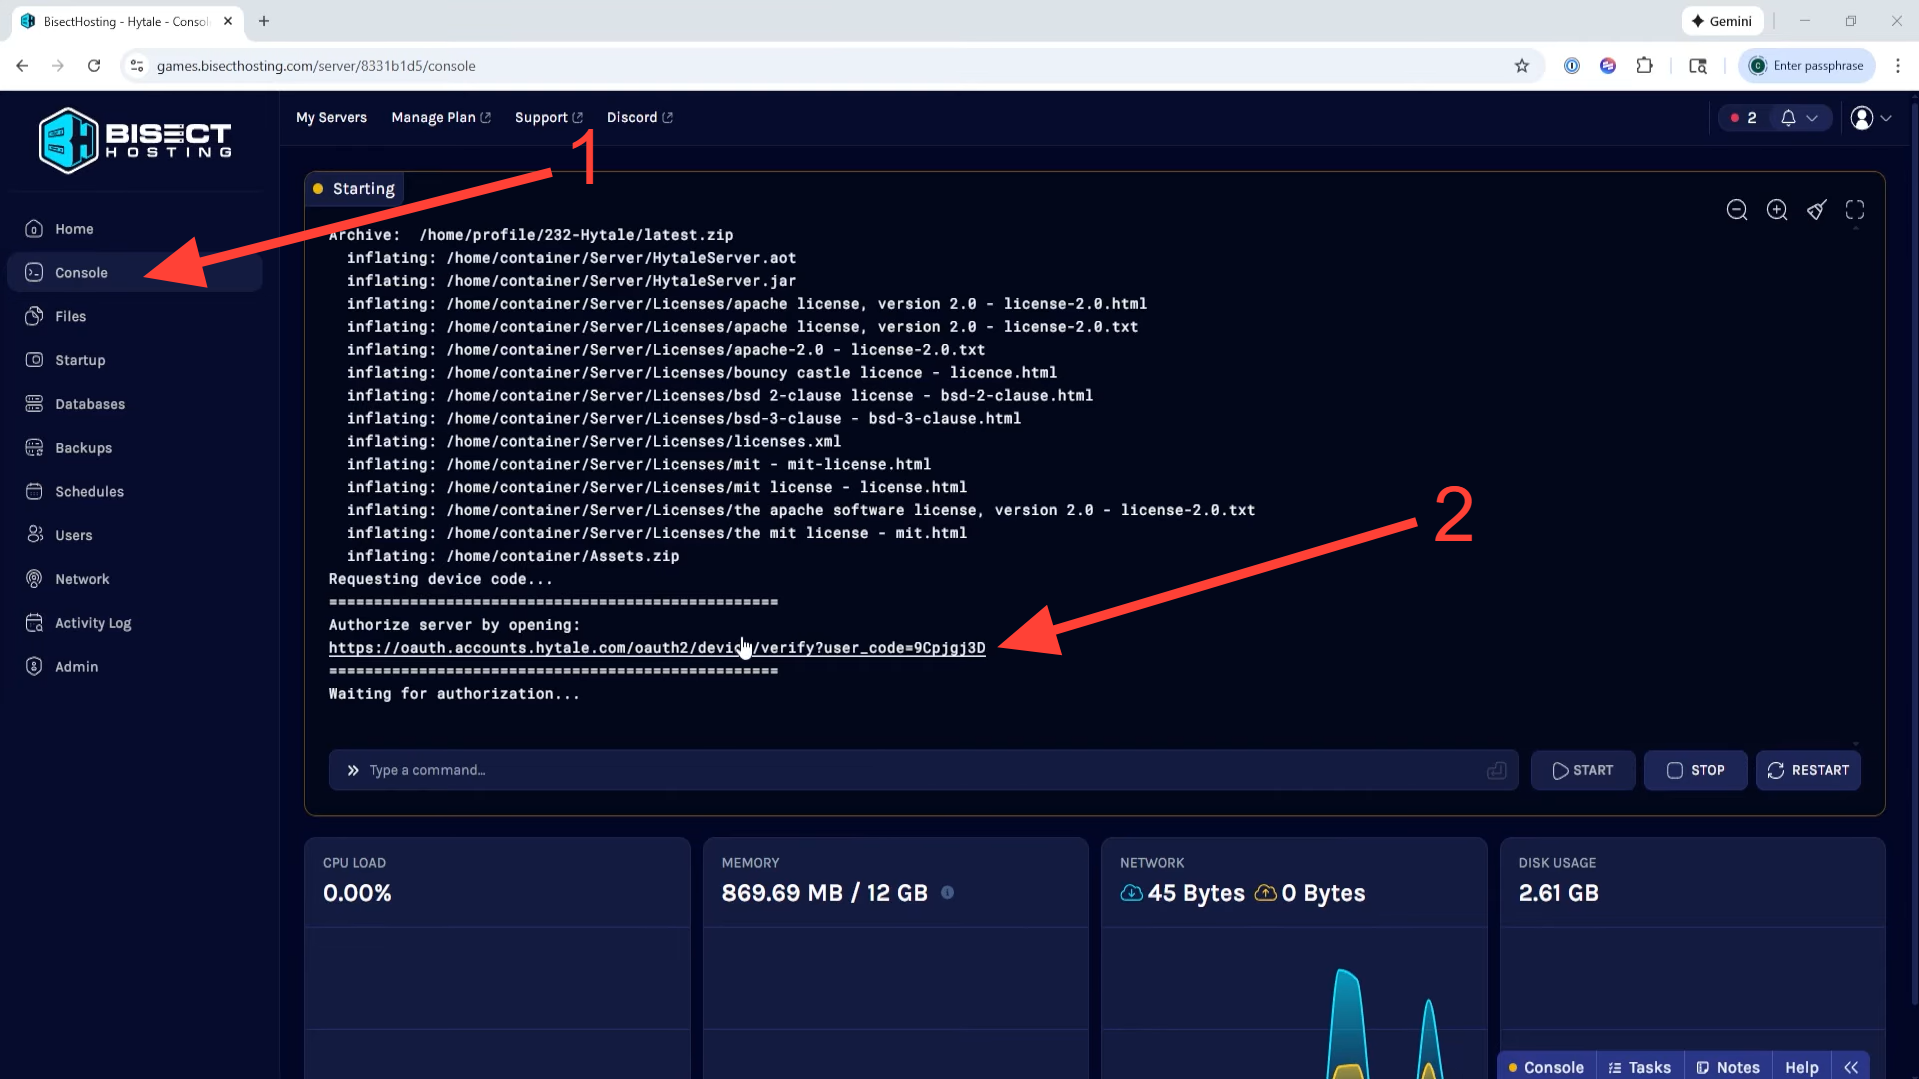Zoom out the console text
Image resolution: width=1919 pixels, height=1079 pixels.
[x=1737, y=210]
